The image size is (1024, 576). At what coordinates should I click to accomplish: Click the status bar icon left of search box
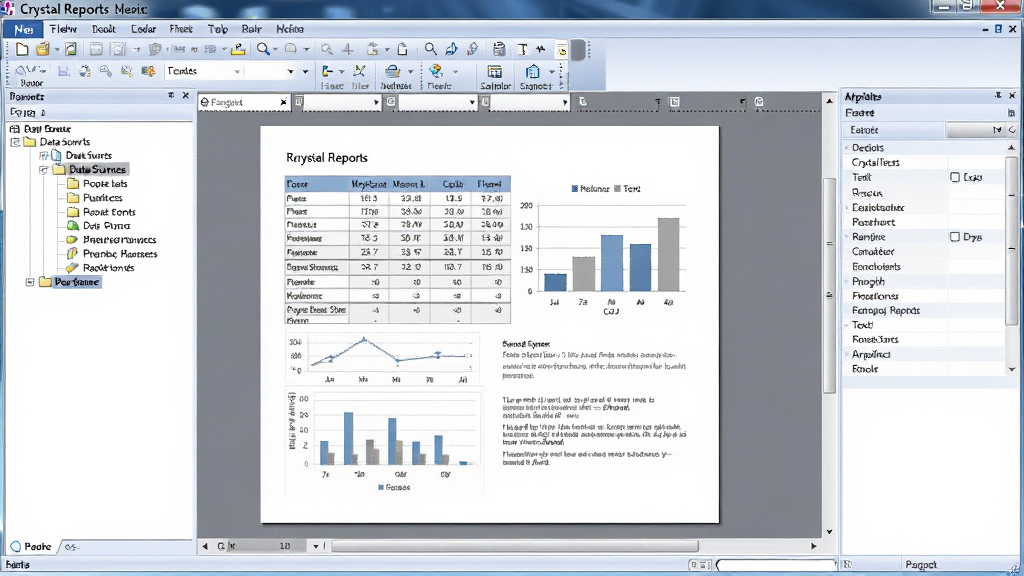click(x=699, y=565)
